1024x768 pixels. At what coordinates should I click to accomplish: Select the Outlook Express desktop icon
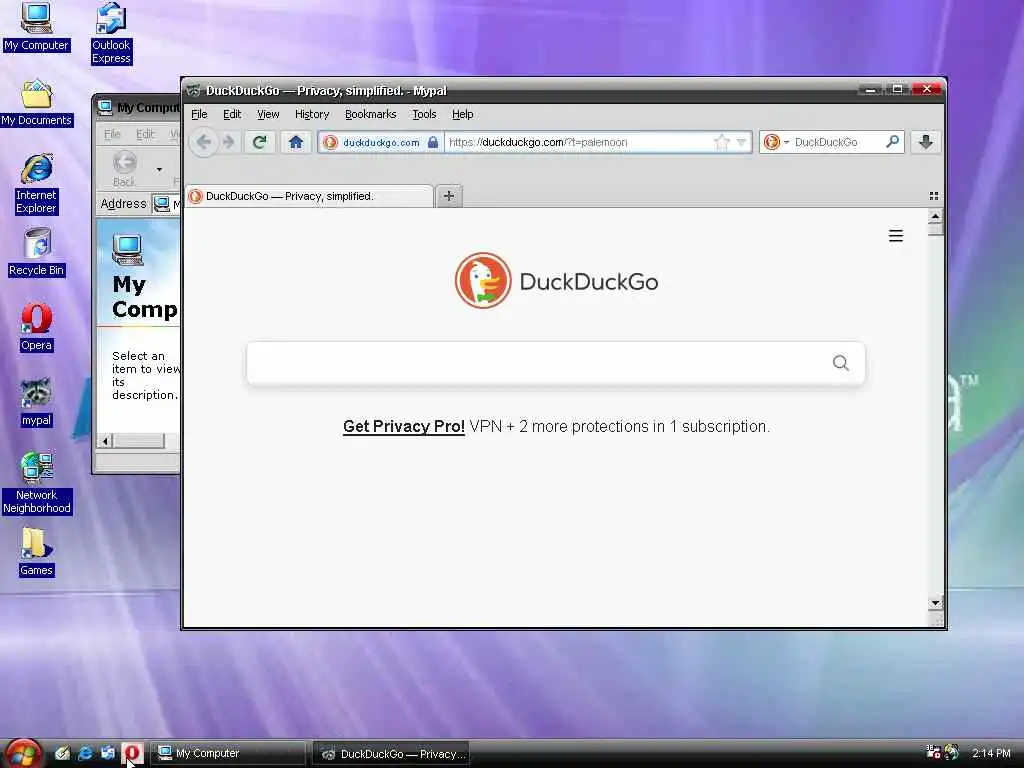111,33
